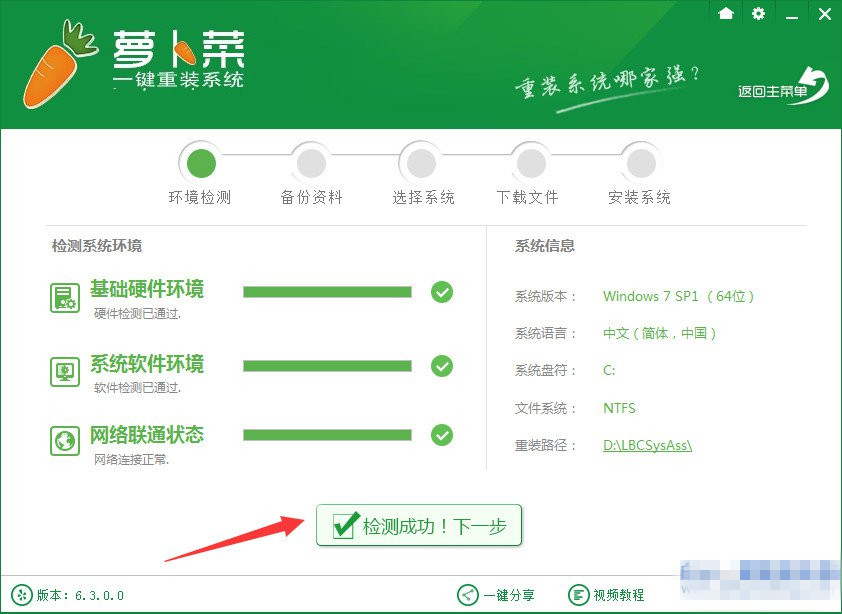Click the 网络联通状态 heading
The image size is (842, 614).
tap(147, 435)
